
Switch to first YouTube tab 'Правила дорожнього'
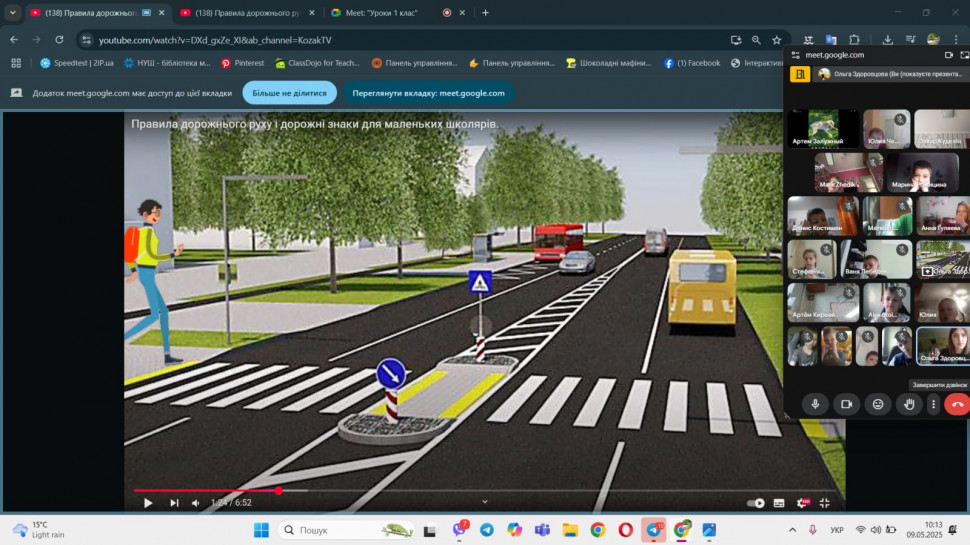coord(90,12)
